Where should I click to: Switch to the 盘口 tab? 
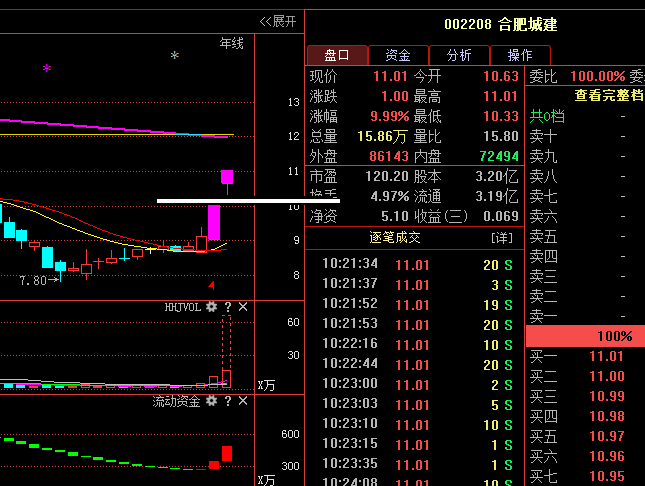pos(337,55)
